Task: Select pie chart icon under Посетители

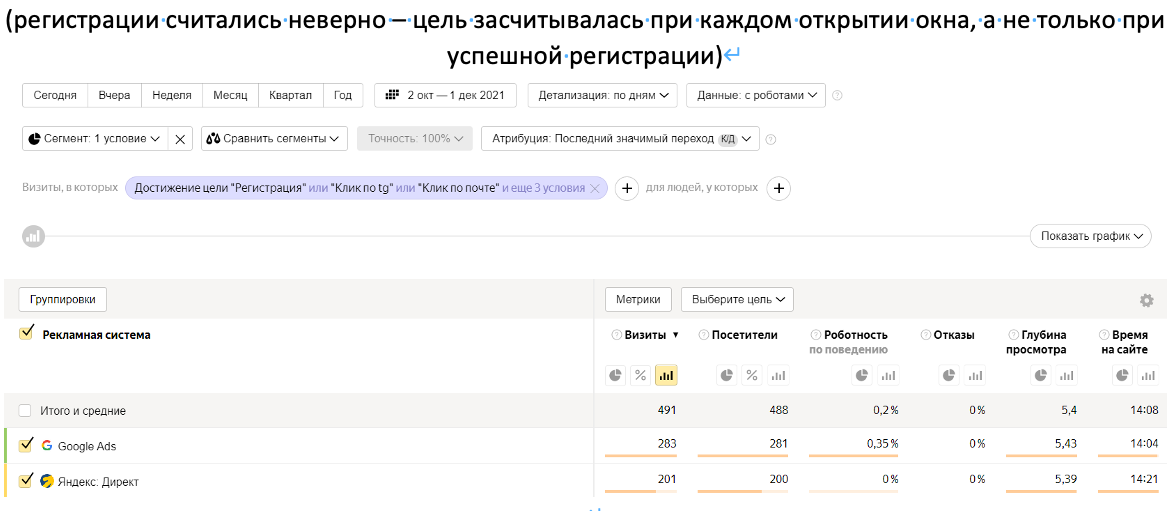Action: 727,376
